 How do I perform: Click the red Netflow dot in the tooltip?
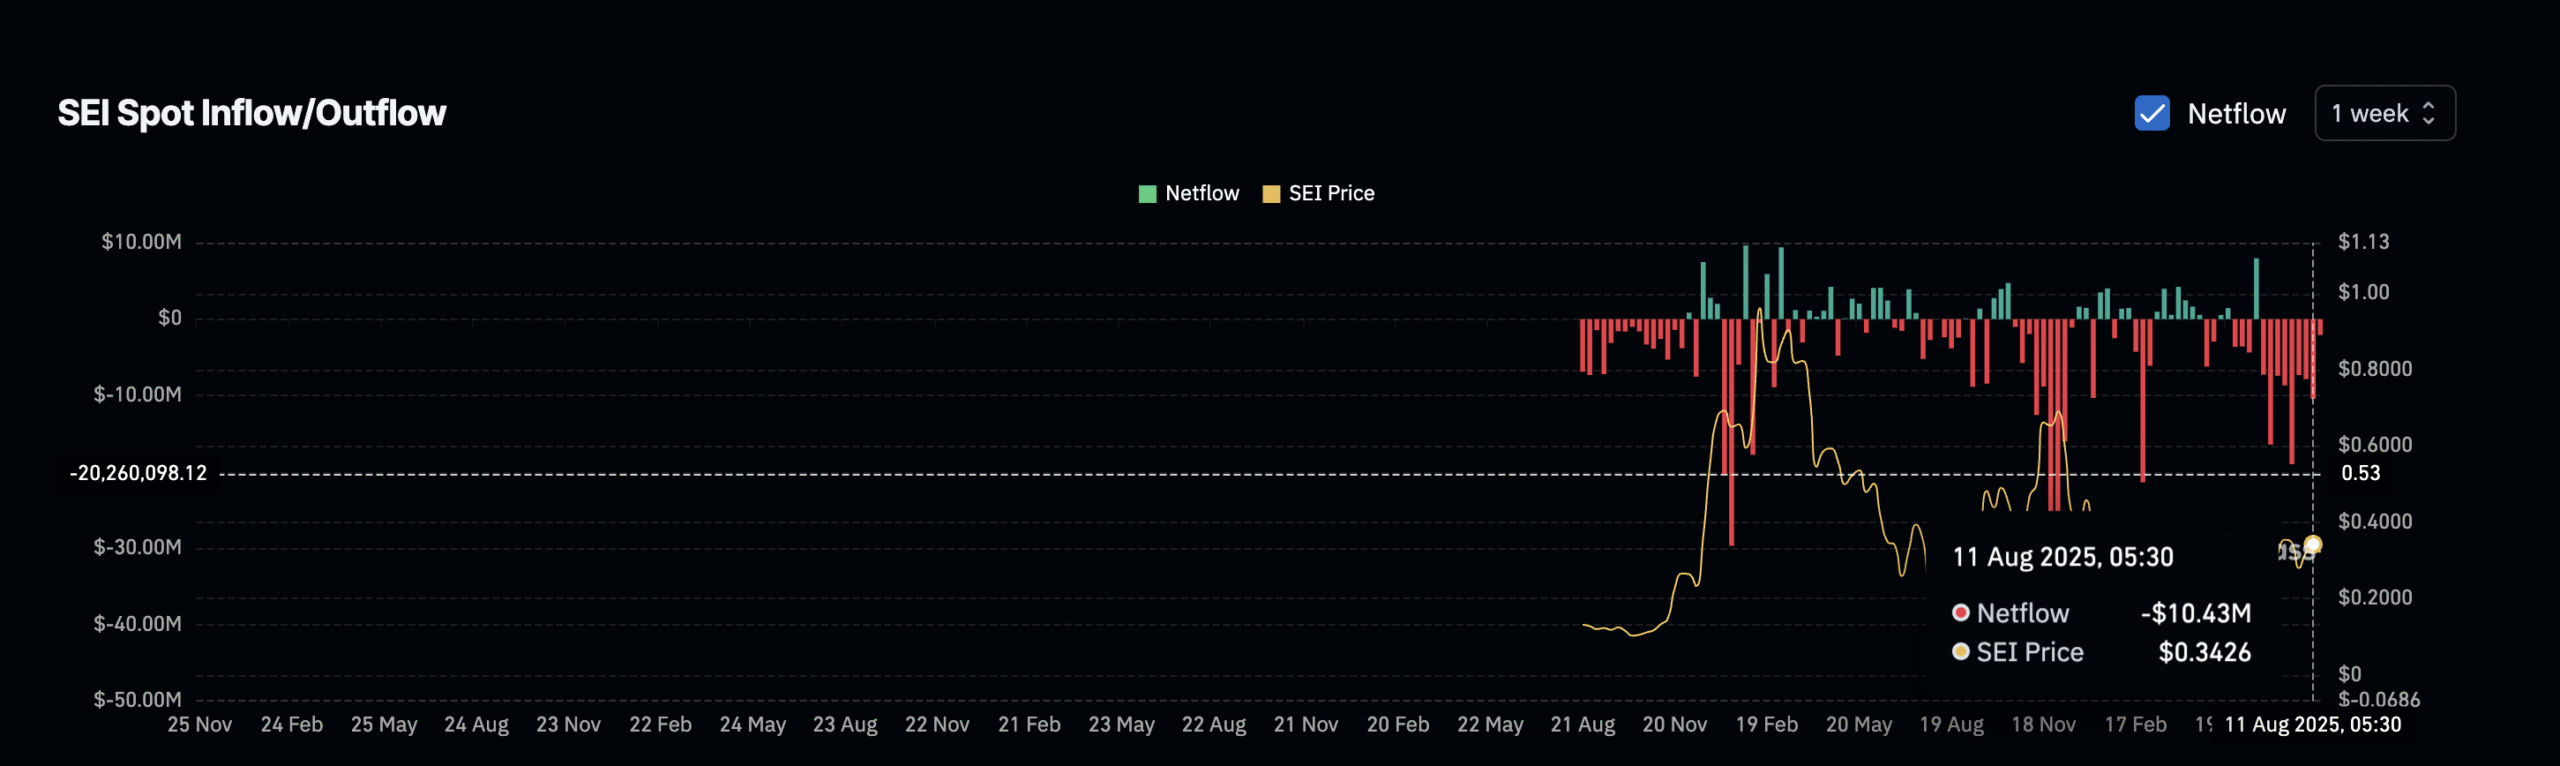pos(1960,612)
